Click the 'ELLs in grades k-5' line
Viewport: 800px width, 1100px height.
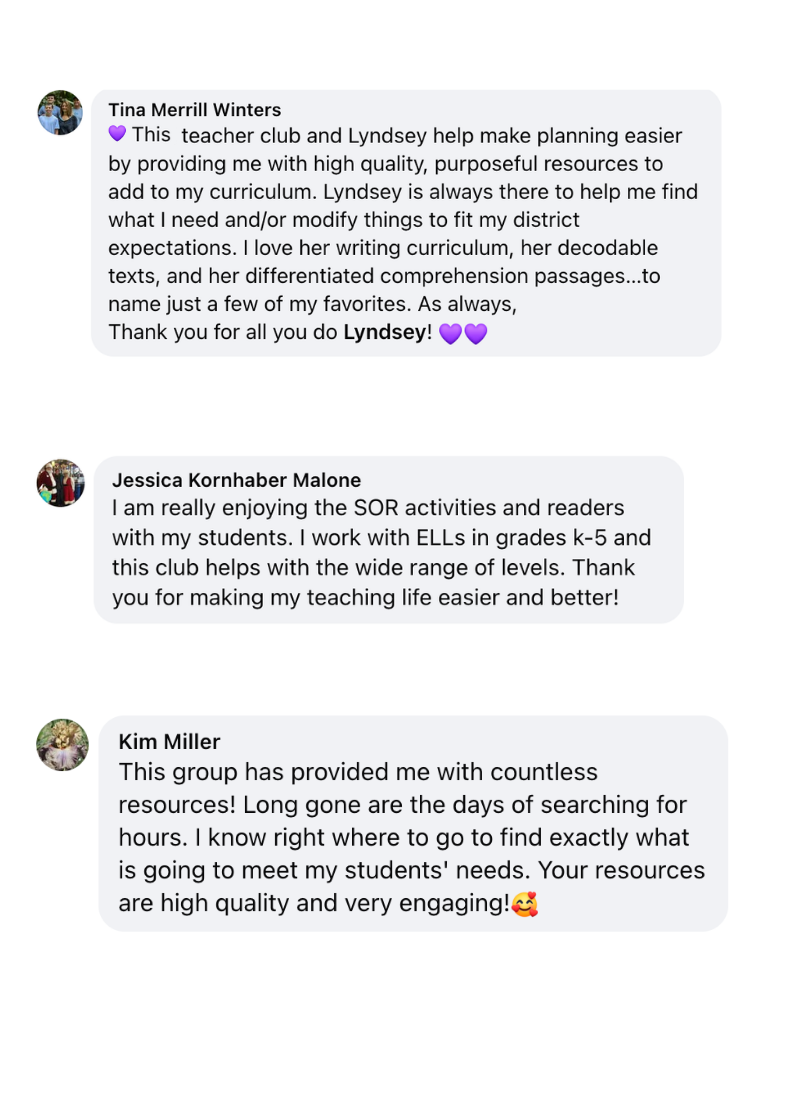pyautogui.click(x=382, y=537)
